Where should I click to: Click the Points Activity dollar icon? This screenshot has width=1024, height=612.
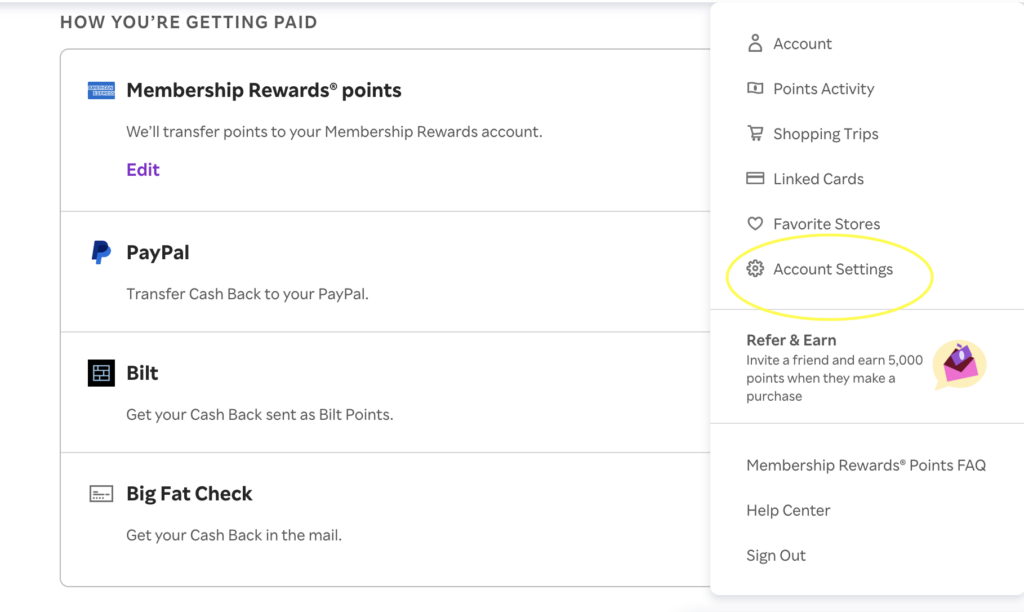point(755,88)
